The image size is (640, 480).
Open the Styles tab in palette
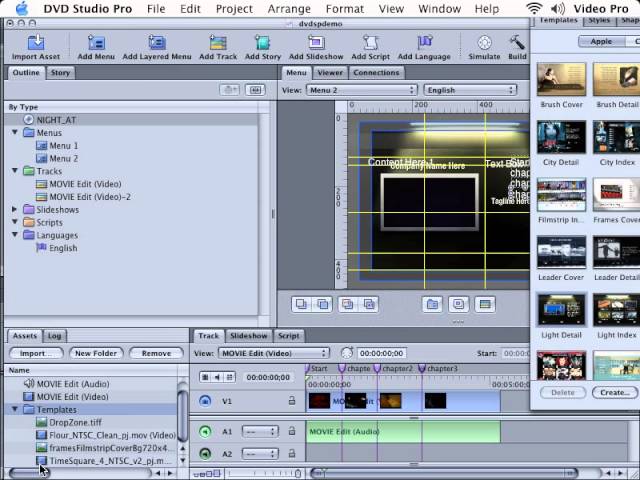tap(599, 20)
